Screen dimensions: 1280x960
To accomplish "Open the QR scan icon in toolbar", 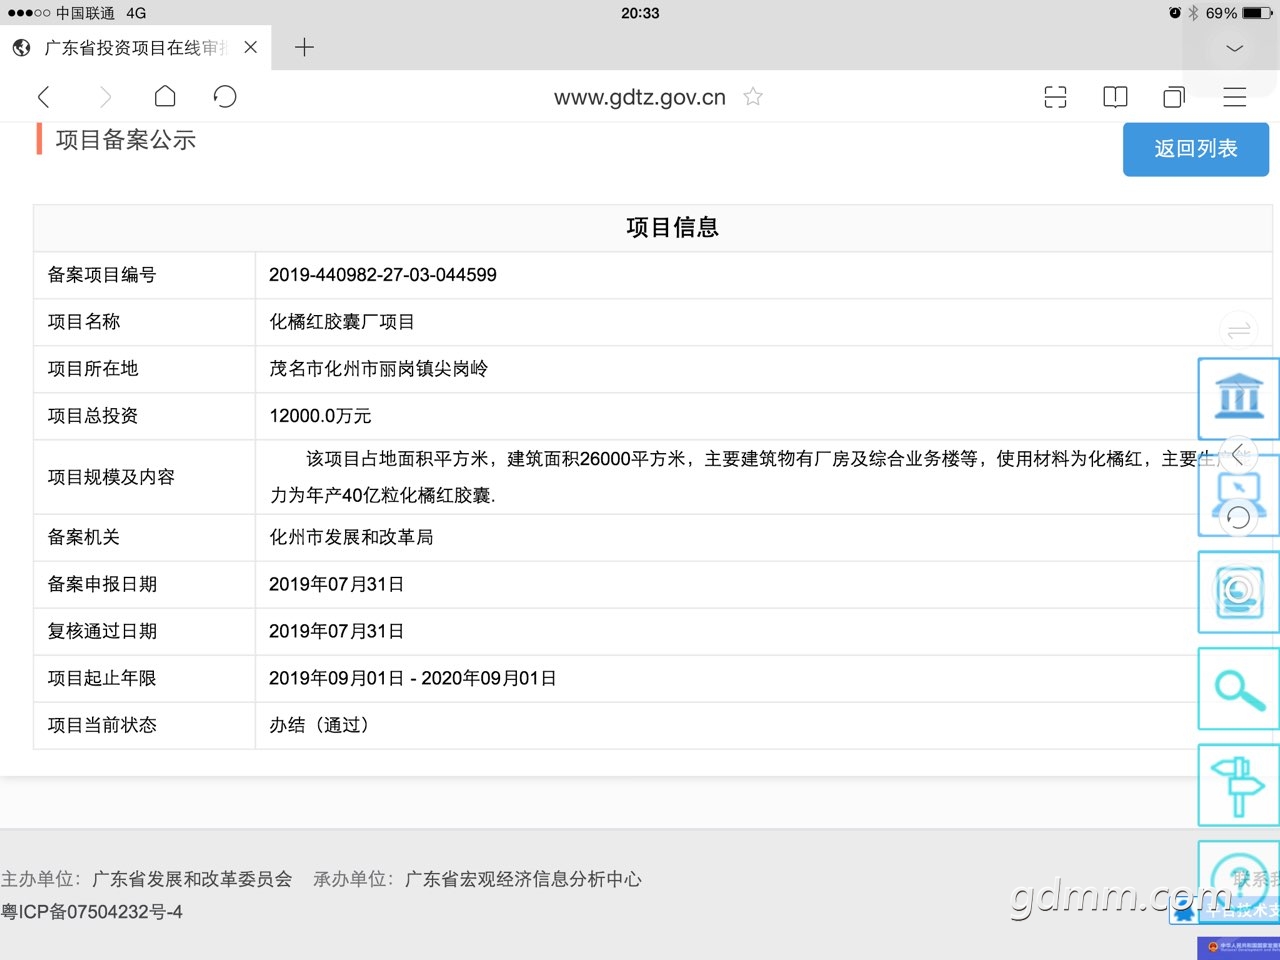I will click(x=1055, y=96).
